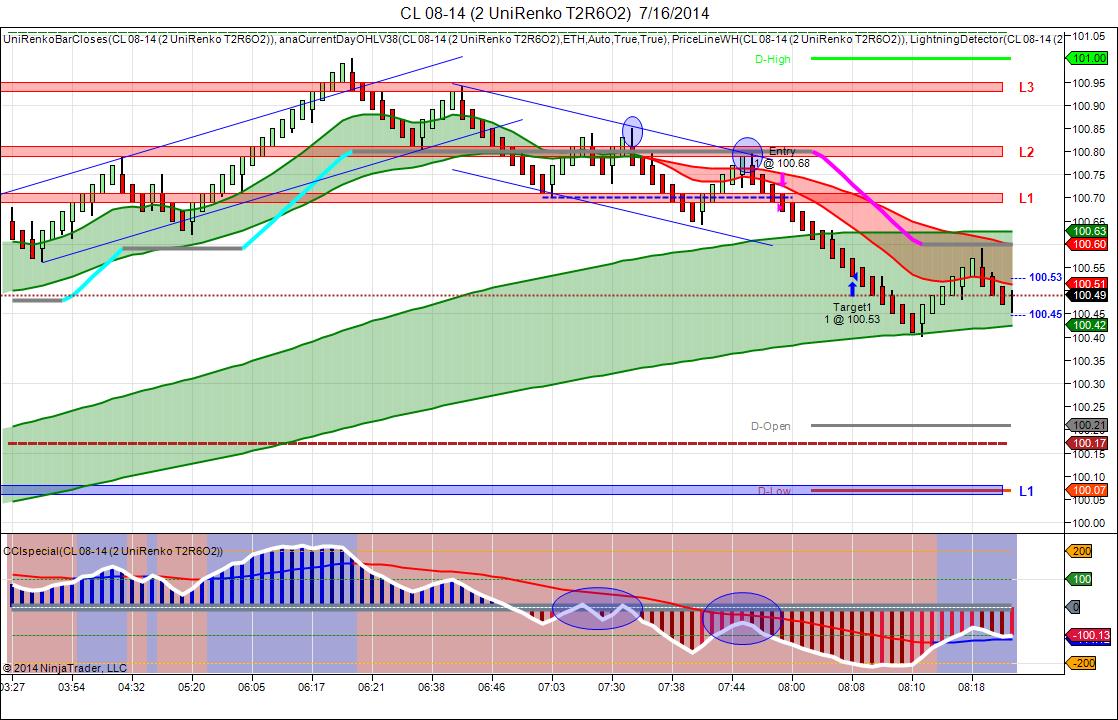
Task: Click the gray D-Open horizontal line
Action: (911, 426)
